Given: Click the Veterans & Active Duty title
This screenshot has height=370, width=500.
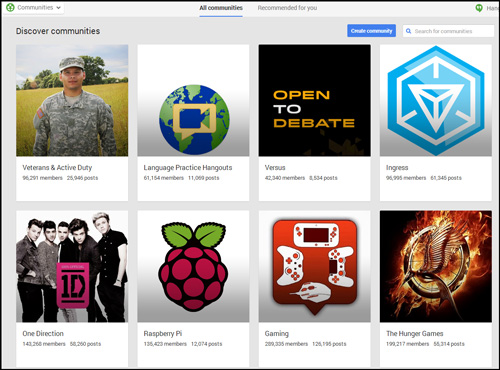Looking at the screenshot, I should pos(57,168).
